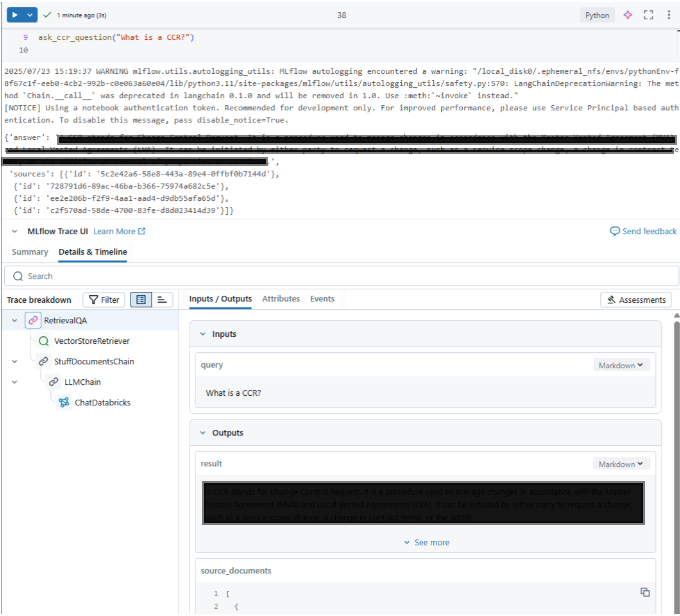Switch to the Attributes tab
This screenshot has height=616, width=680.
coord(281,299)
